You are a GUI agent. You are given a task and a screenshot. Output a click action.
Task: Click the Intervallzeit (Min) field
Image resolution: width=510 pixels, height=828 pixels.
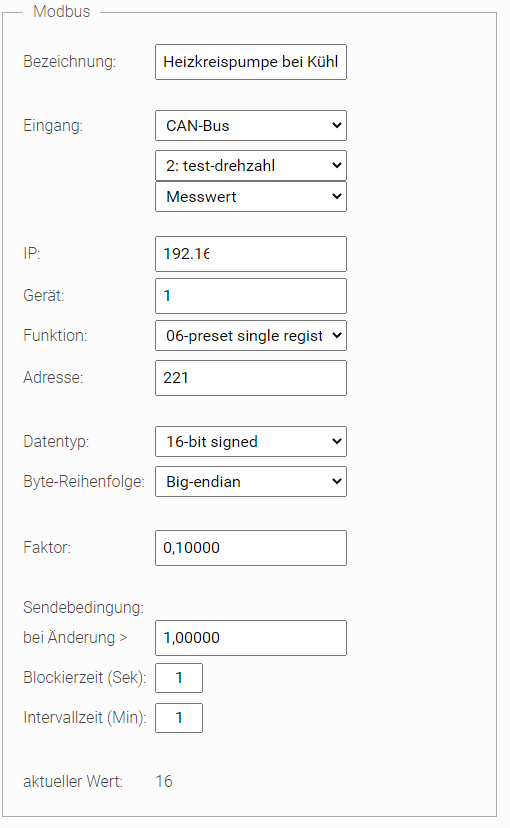click(179, 718)
